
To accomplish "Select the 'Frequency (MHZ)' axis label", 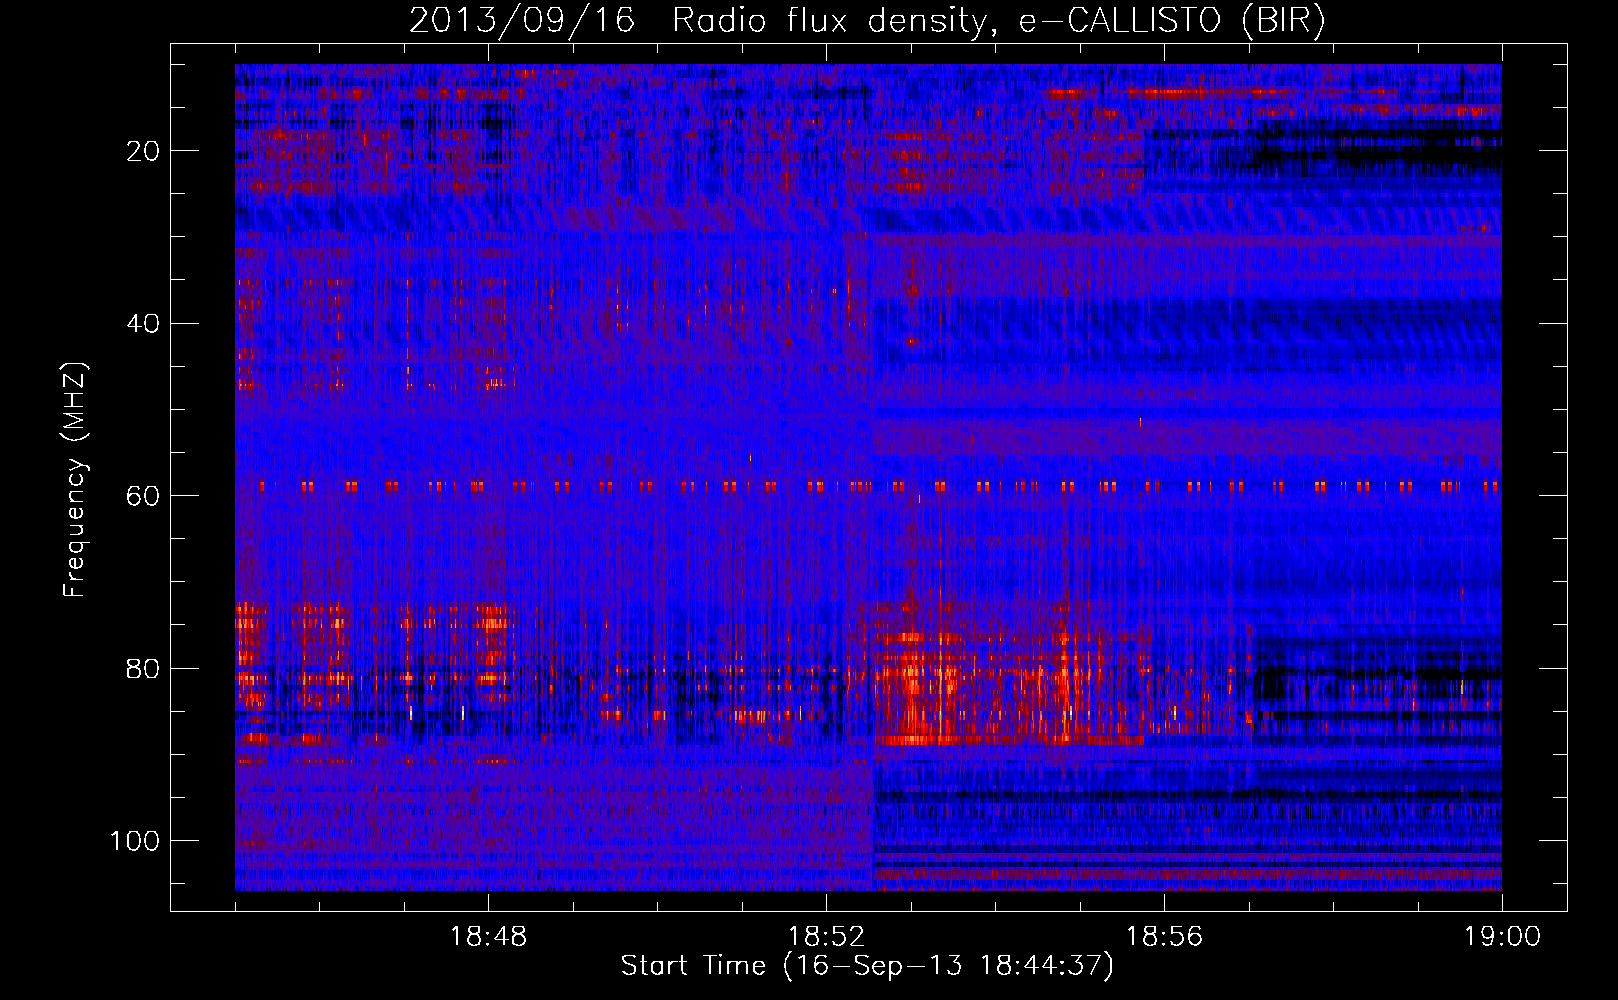I will 76,480.
